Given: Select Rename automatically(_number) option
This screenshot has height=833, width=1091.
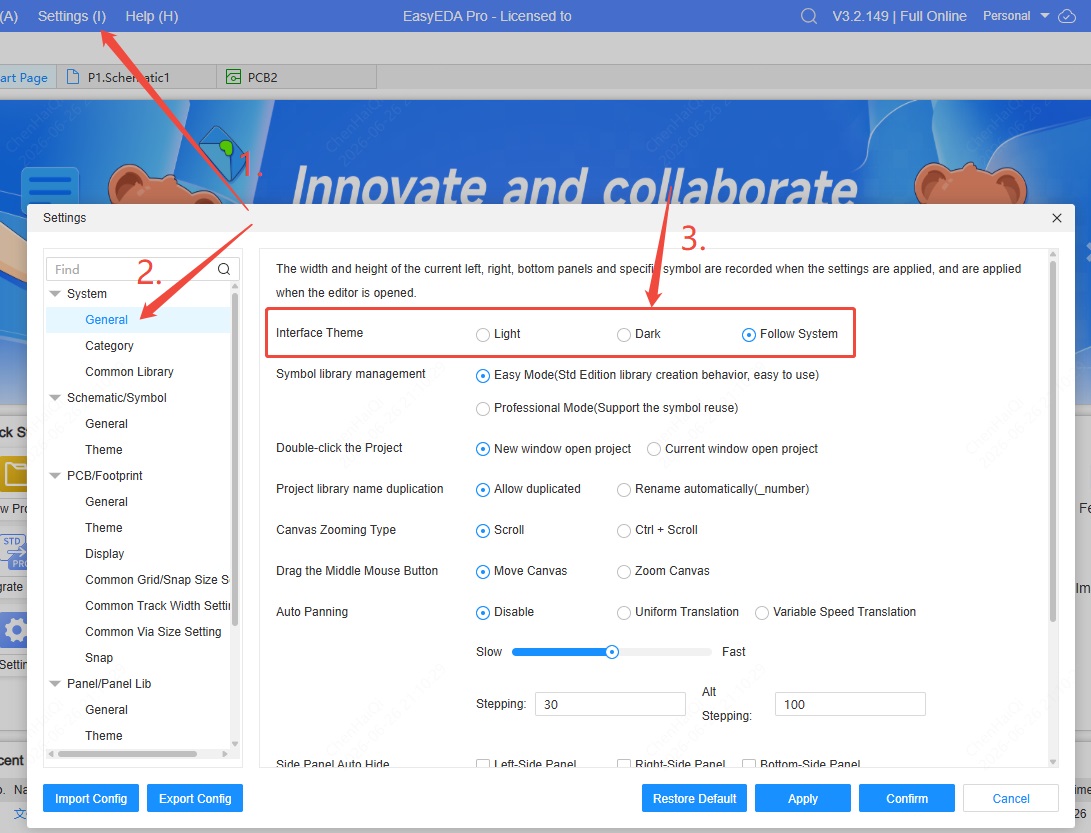Looking at the screenshot, I should (623, 490).
